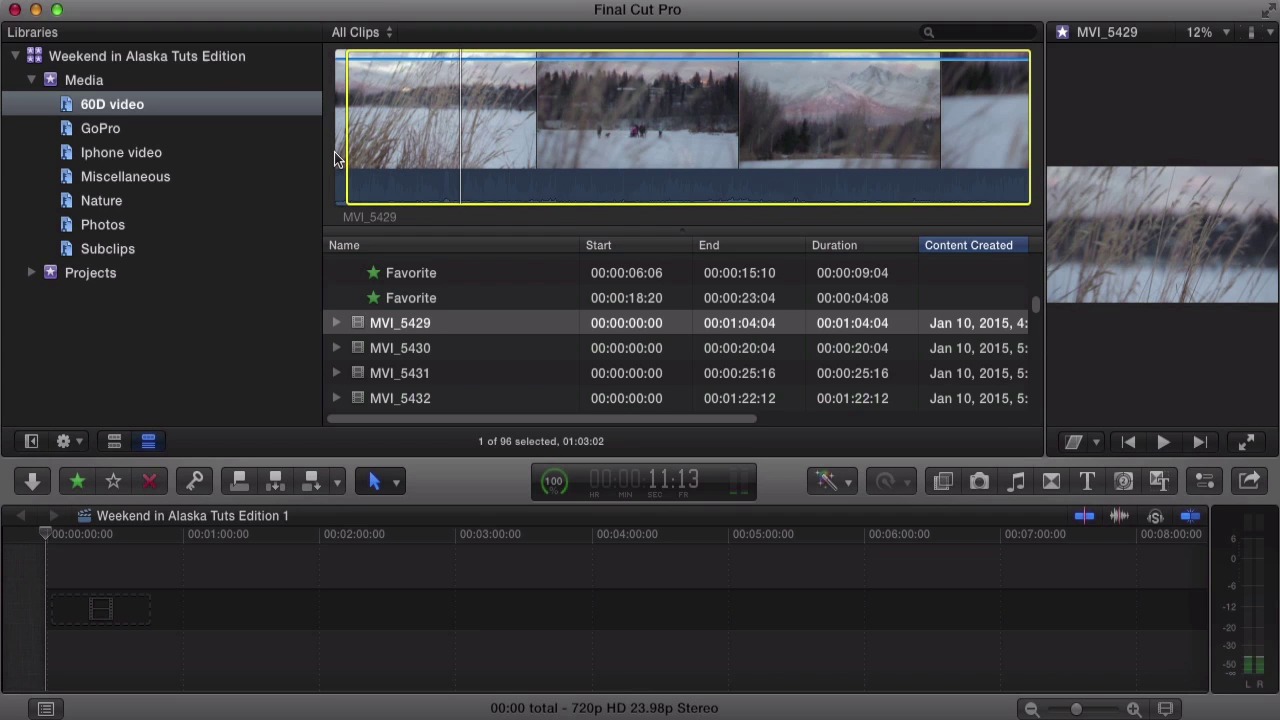This screenshot has height=720, width=1280.
Task: Toggle viewer full screen playback
Action: tap(1247, 442)
